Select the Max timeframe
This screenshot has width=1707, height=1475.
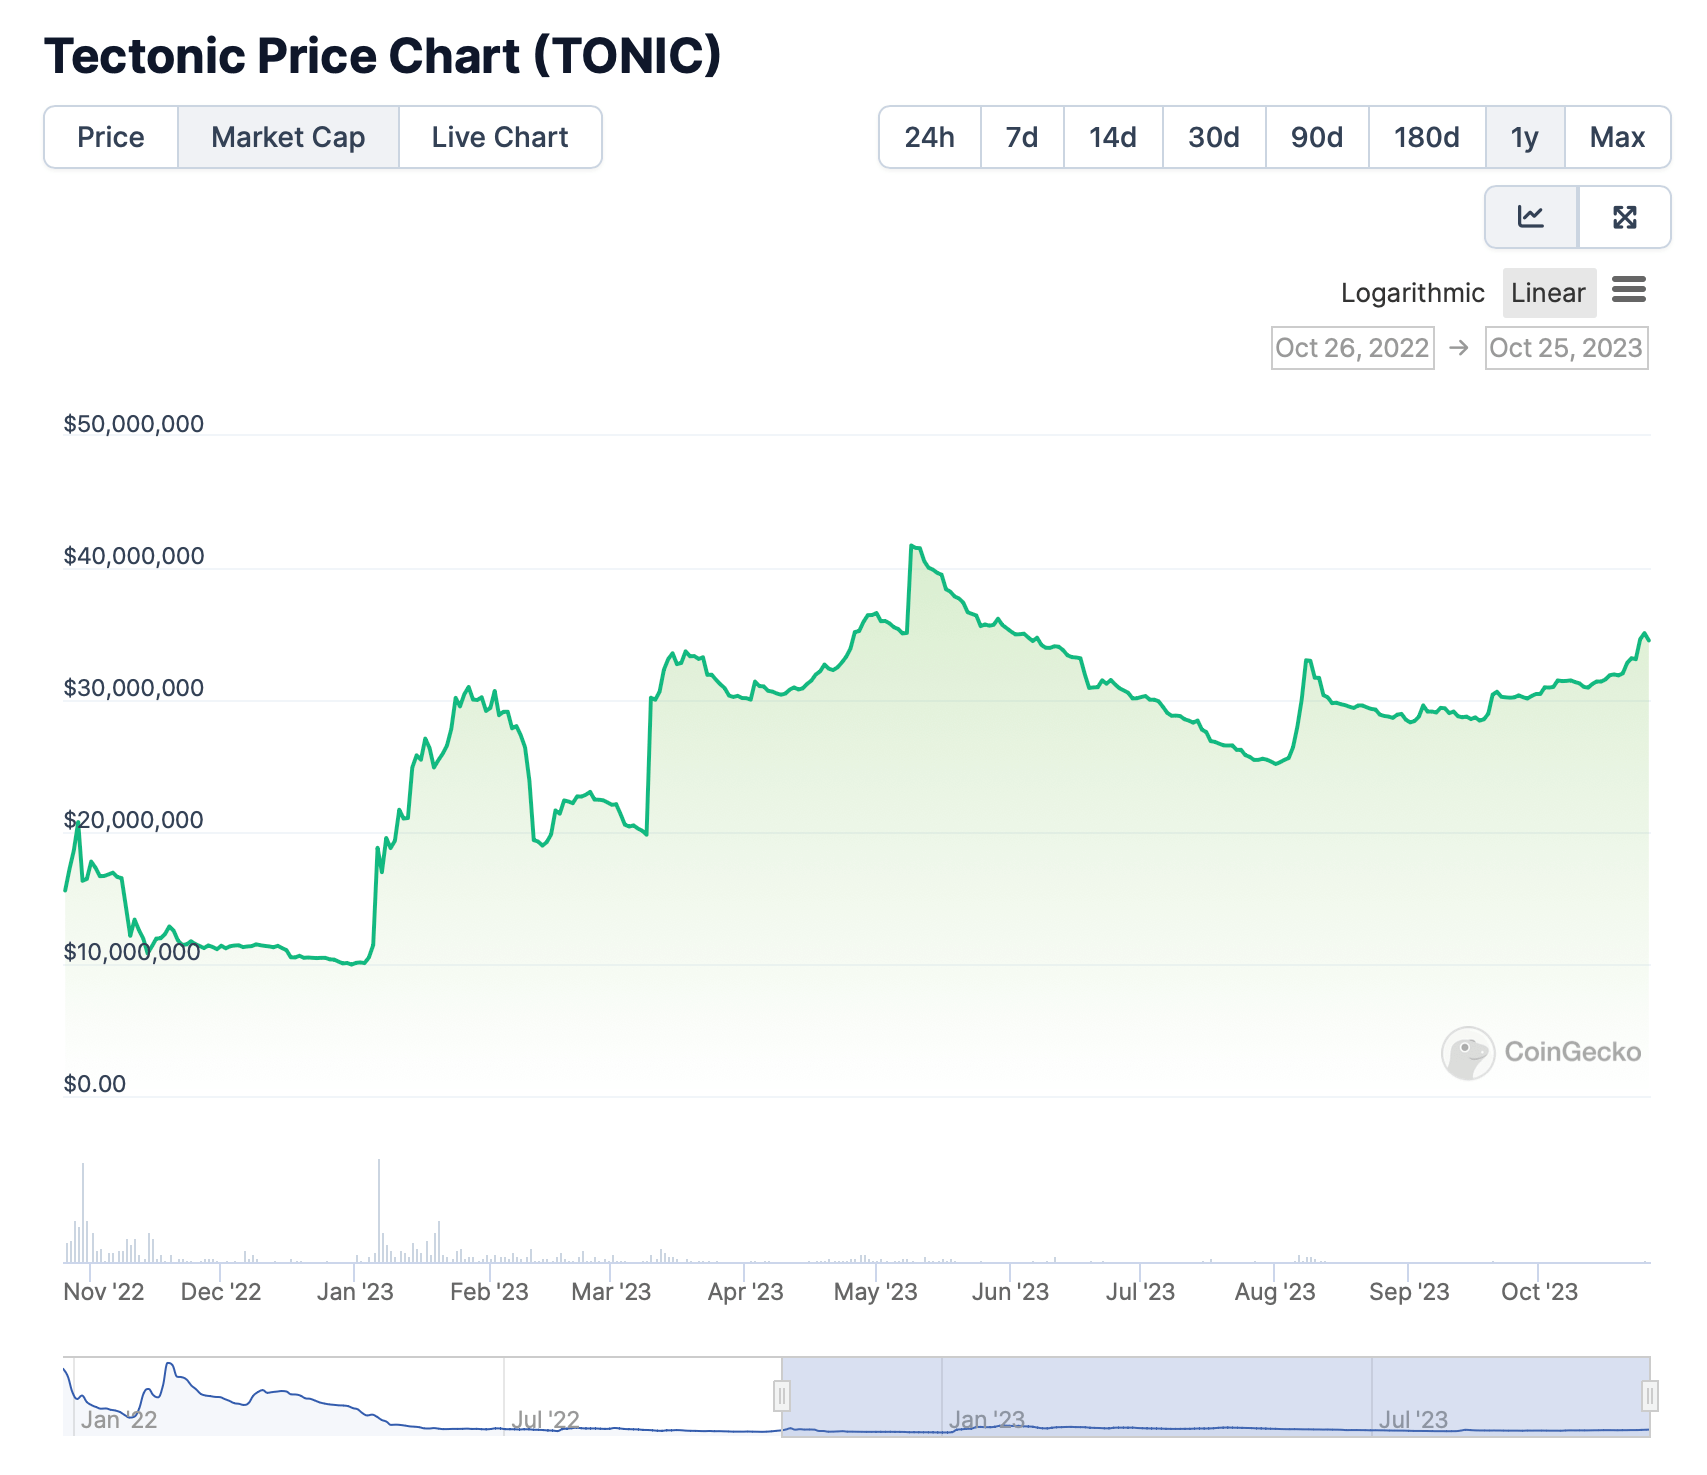[x=1617, y=137]
